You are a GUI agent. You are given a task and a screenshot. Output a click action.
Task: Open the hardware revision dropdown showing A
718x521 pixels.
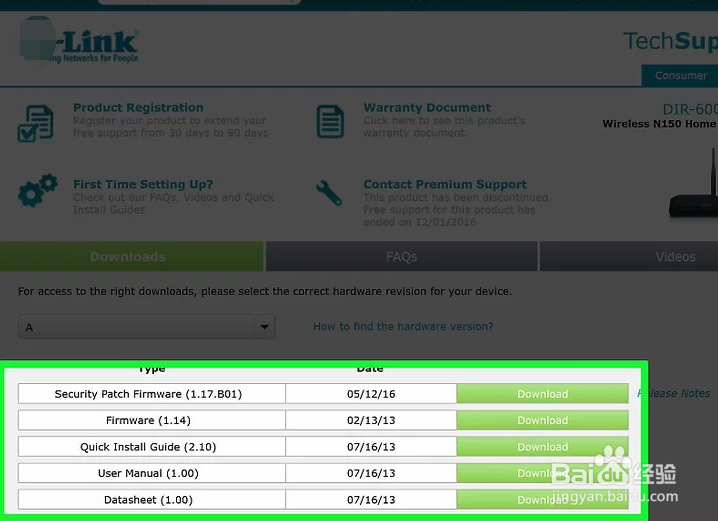[x=147, y=327]
